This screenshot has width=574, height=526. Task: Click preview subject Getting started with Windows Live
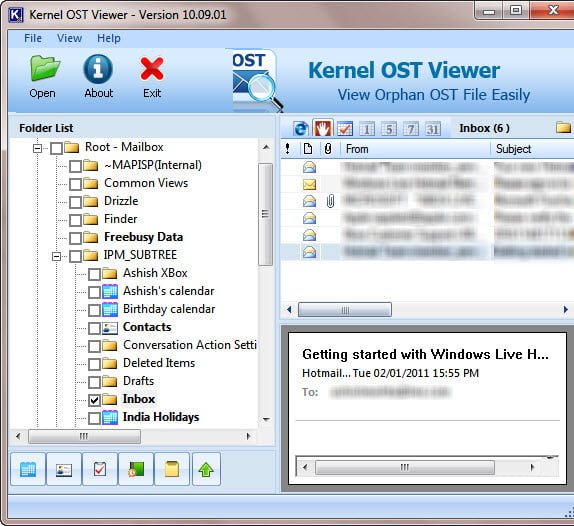426,354
